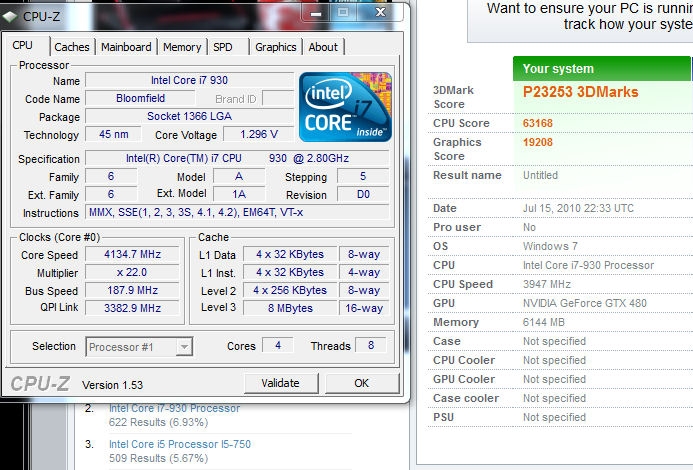Click the Name field Intel Core i7 930
Screen dimensions: 693x470
pyautogui.click(x=190, y=80)
